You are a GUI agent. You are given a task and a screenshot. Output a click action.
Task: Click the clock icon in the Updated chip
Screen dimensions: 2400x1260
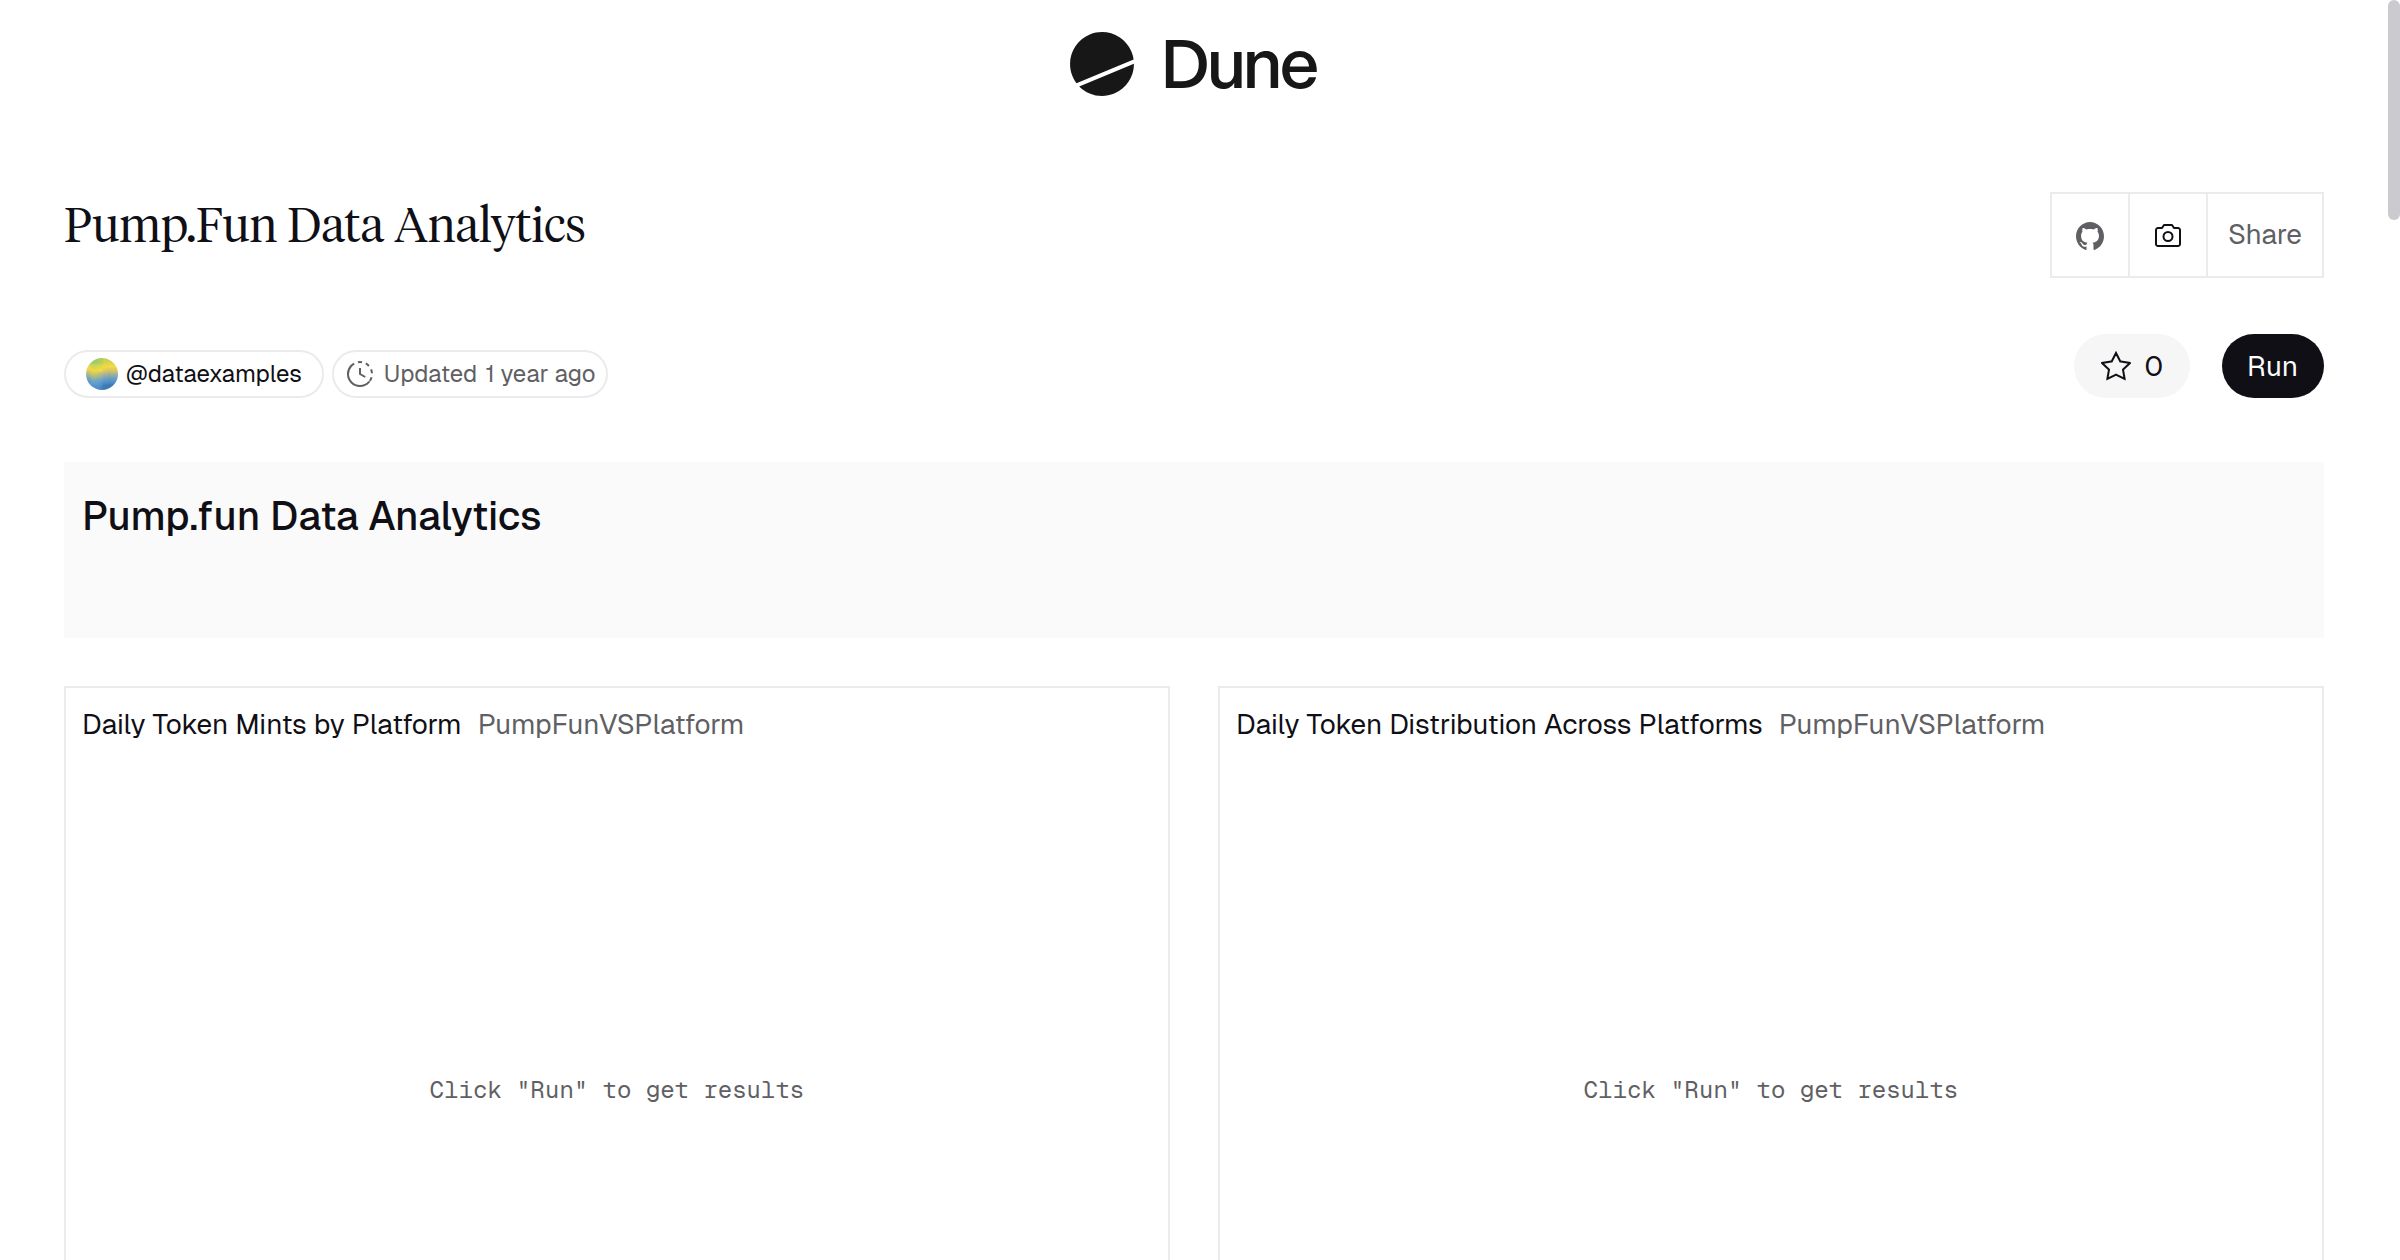tap(361, 373)
